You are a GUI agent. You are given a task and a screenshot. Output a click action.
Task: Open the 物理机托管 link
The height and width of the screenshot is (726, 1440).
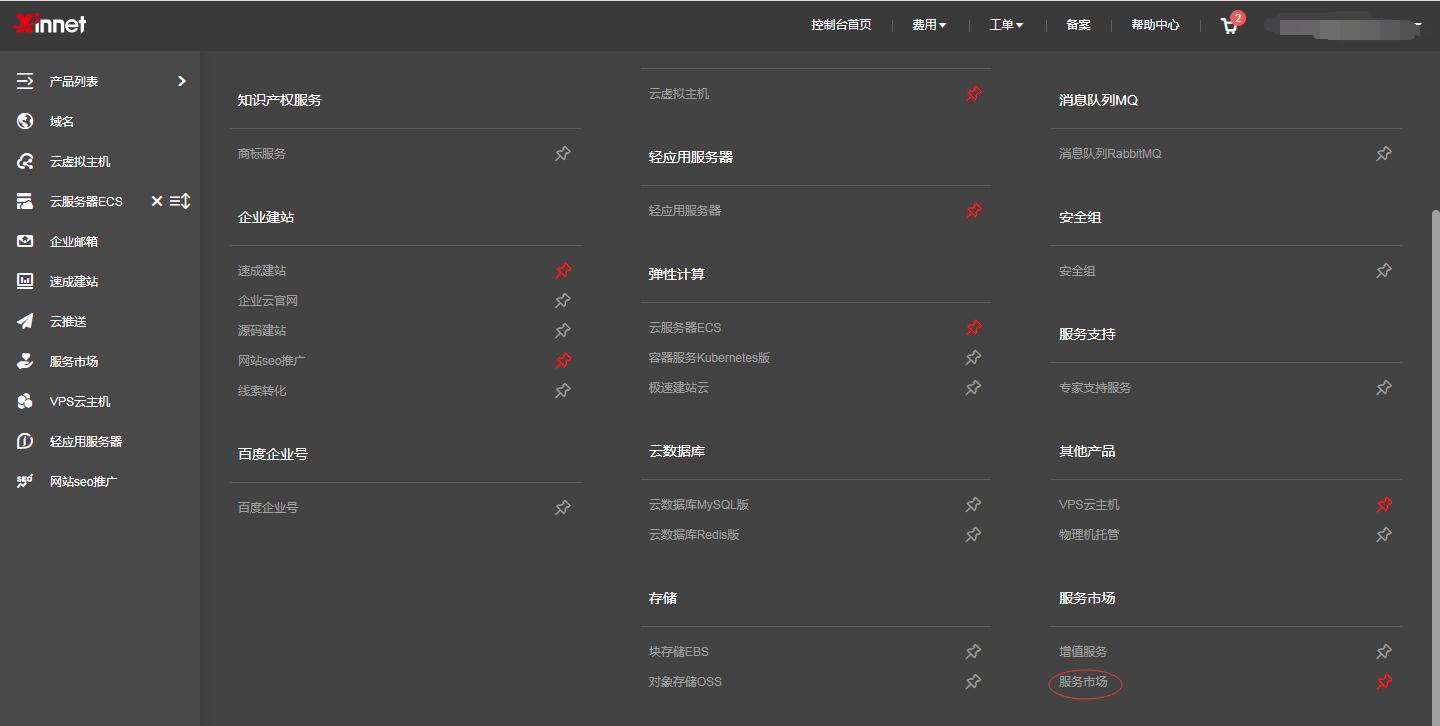point(1089,535)
